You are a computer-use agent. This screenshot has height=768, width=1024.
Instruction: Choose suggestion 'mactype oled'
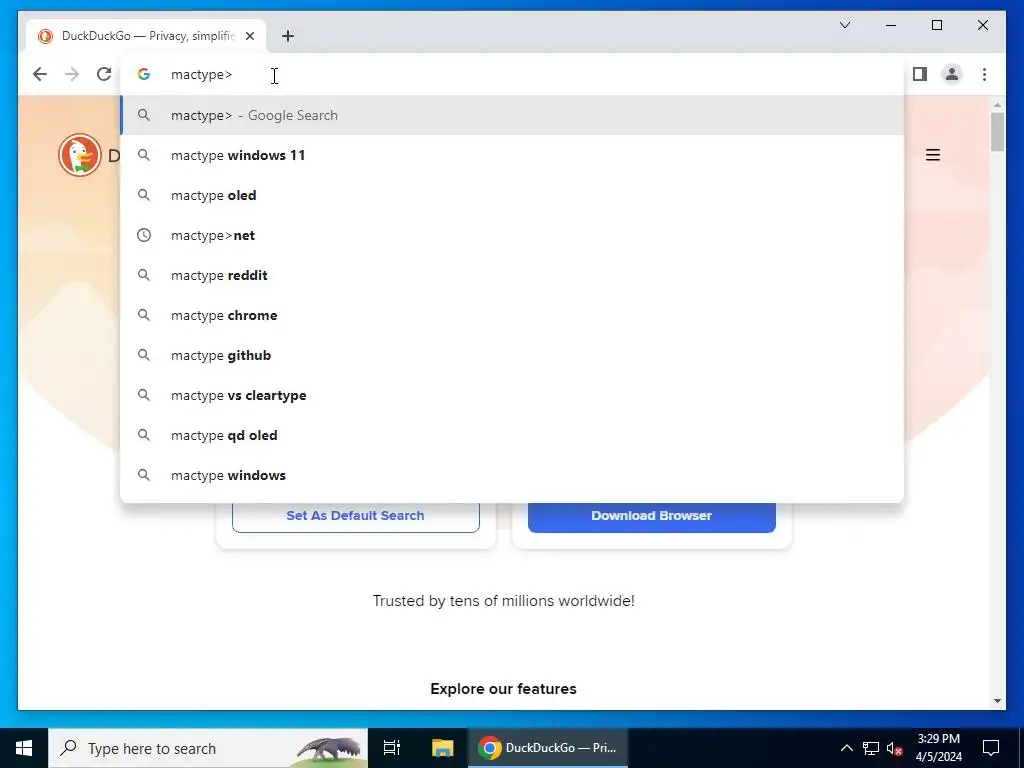513,195
